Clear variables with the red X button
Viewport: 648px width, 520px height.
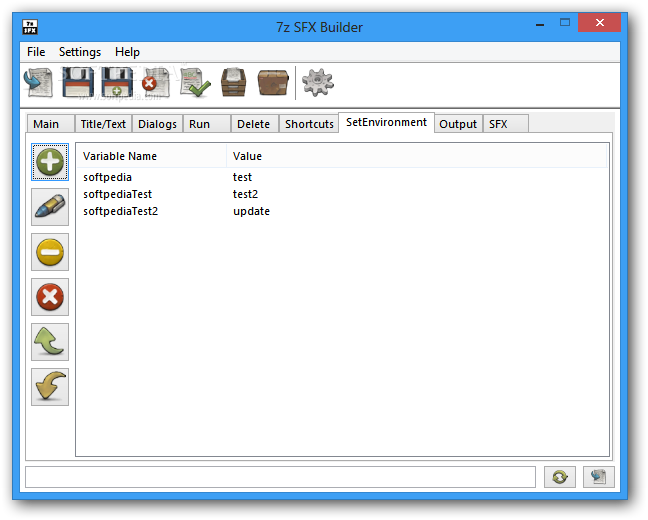click(50, 297)
